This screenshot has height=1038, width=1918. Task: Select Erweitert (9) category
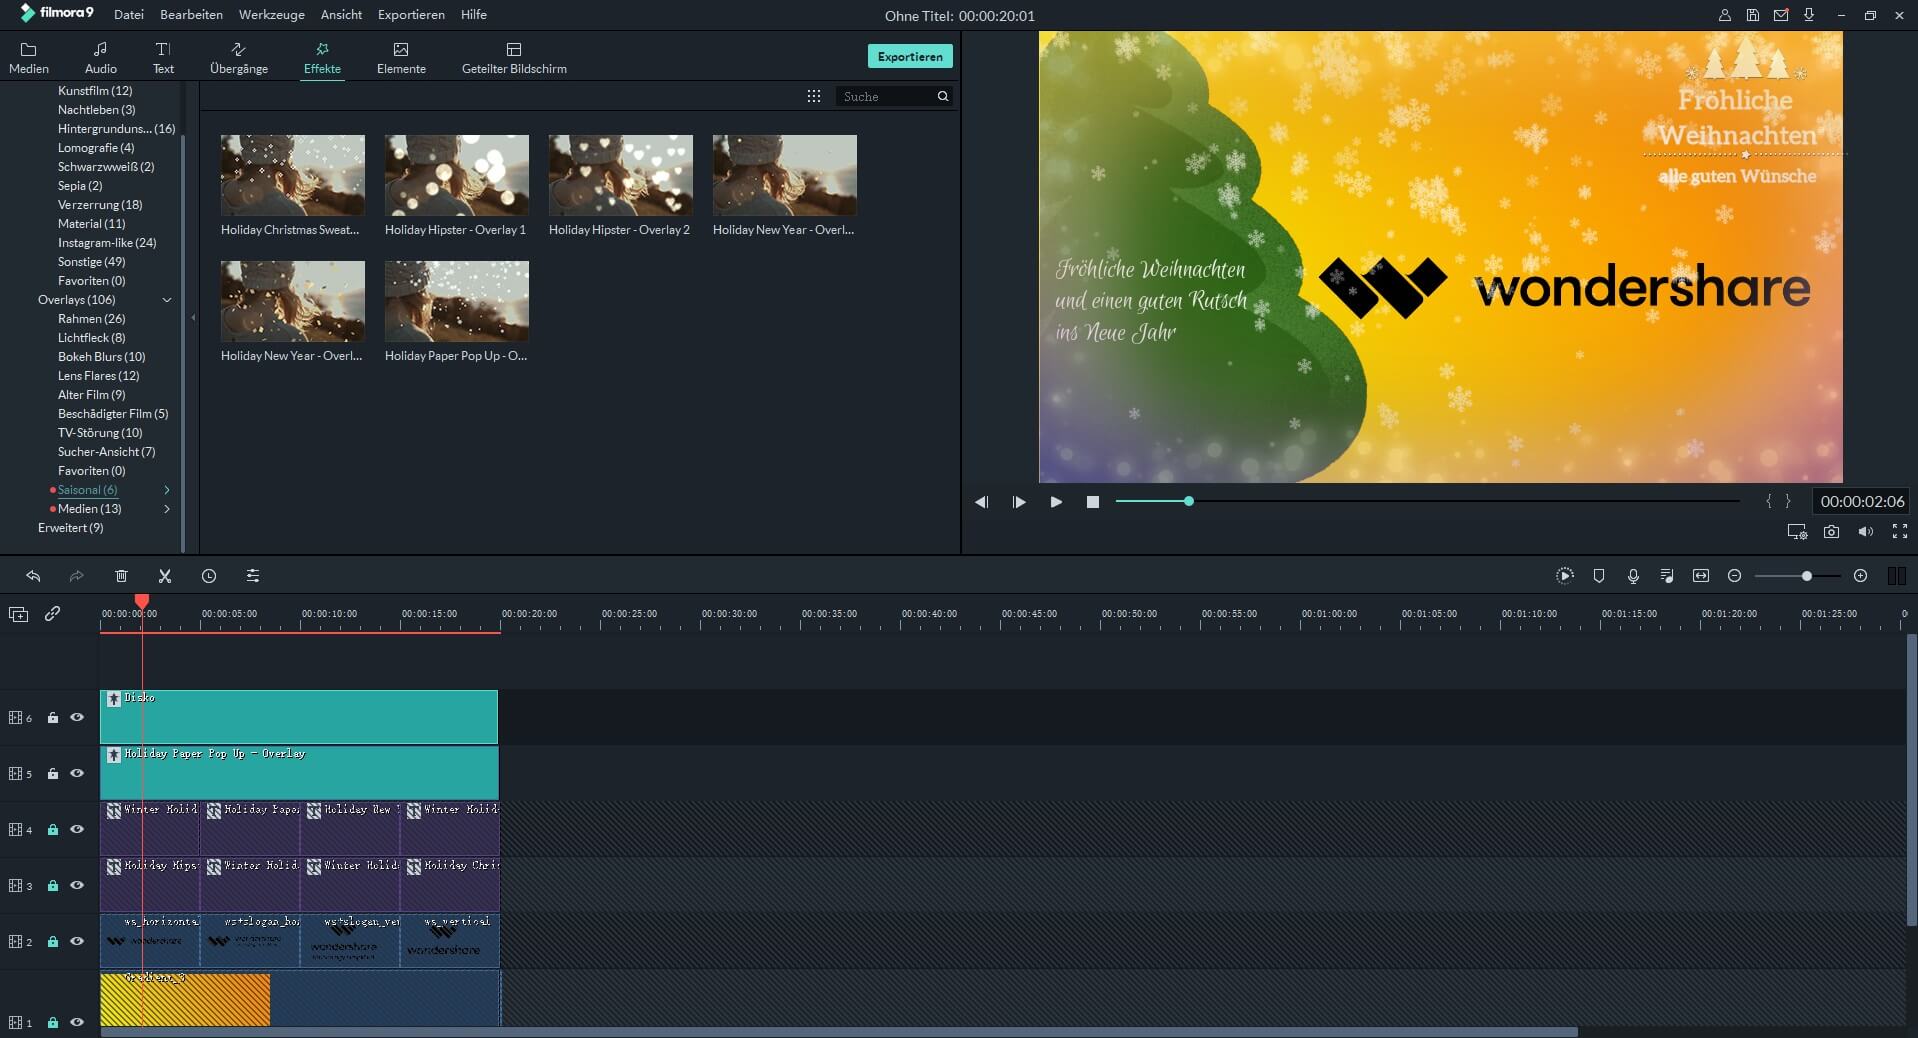pyautogui.click(x=70, y=528)
